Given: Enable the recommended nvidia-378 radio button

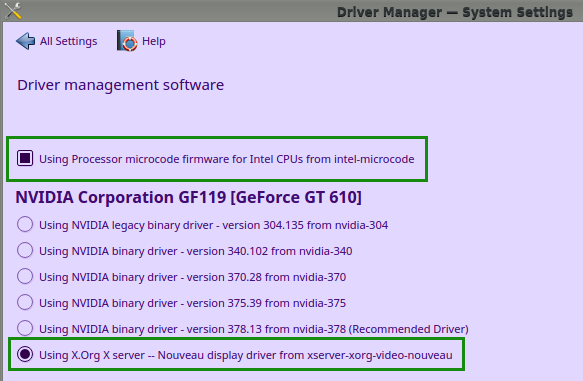Looking at the screenshot, I should click(25, 329).
